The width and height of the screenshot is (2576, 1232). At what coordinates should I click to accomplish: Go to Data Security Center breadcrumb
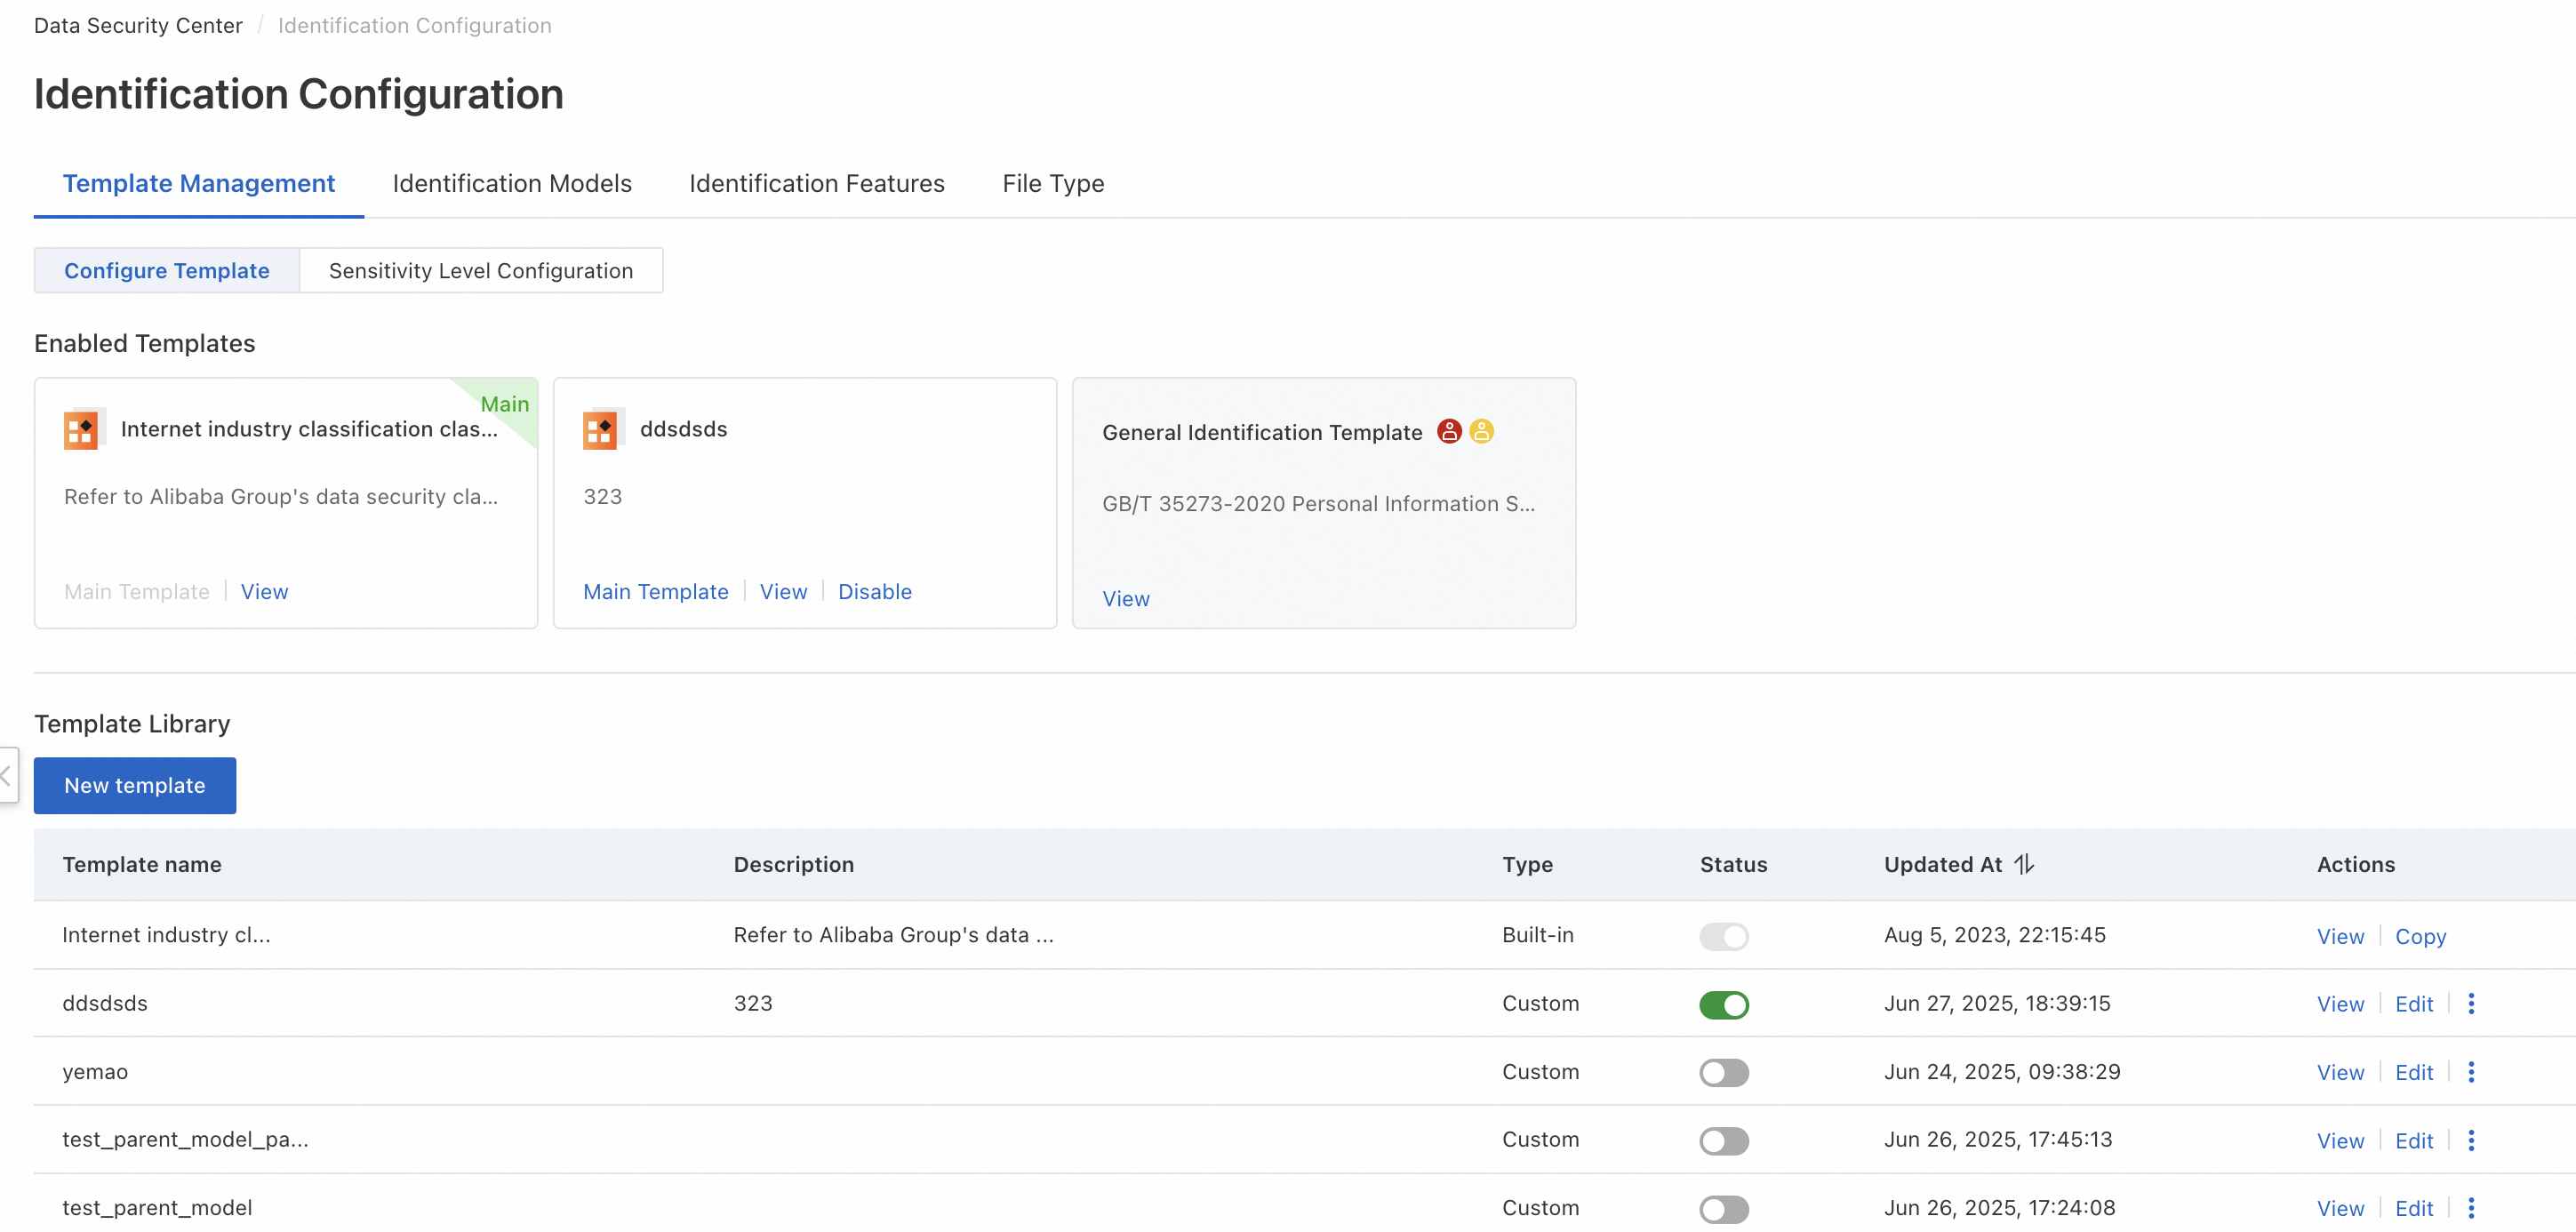click(x=138, y=25)
